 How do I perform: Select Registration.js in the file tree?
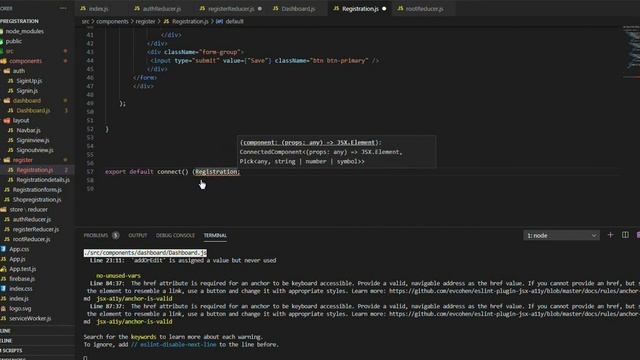[35, 170]
